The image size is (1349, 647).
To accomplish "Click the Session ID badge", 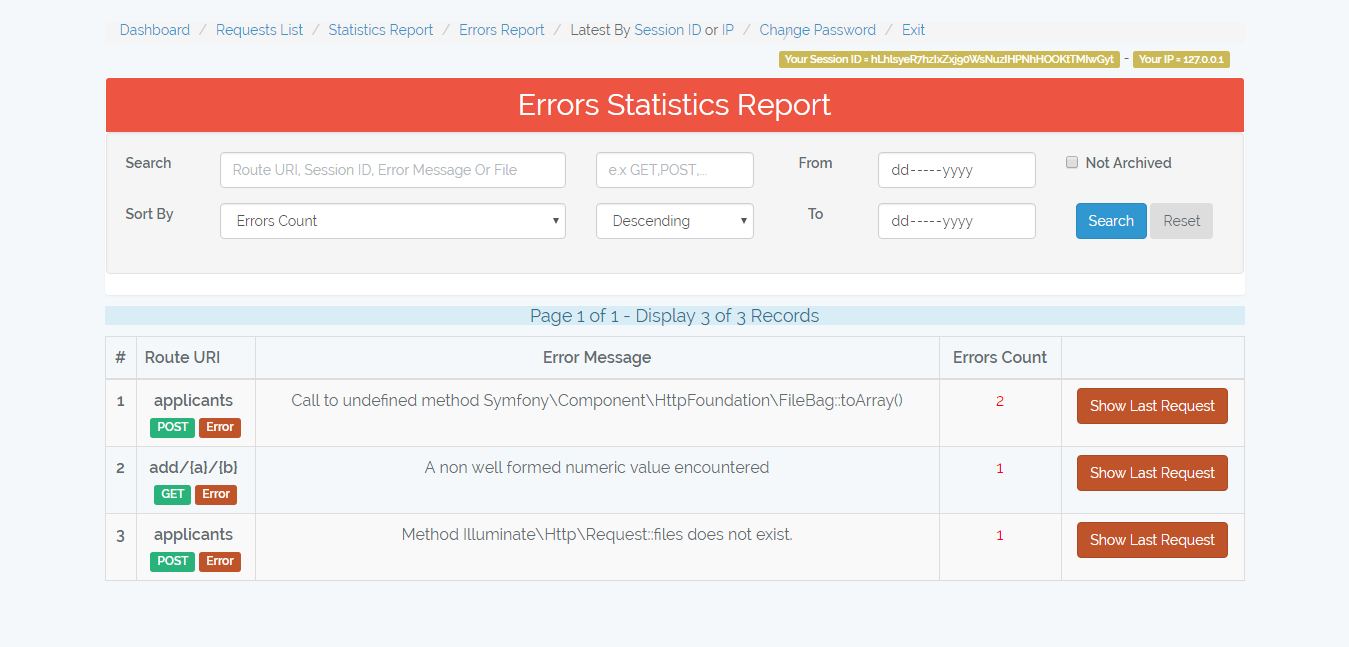I will tap(949, 59).
